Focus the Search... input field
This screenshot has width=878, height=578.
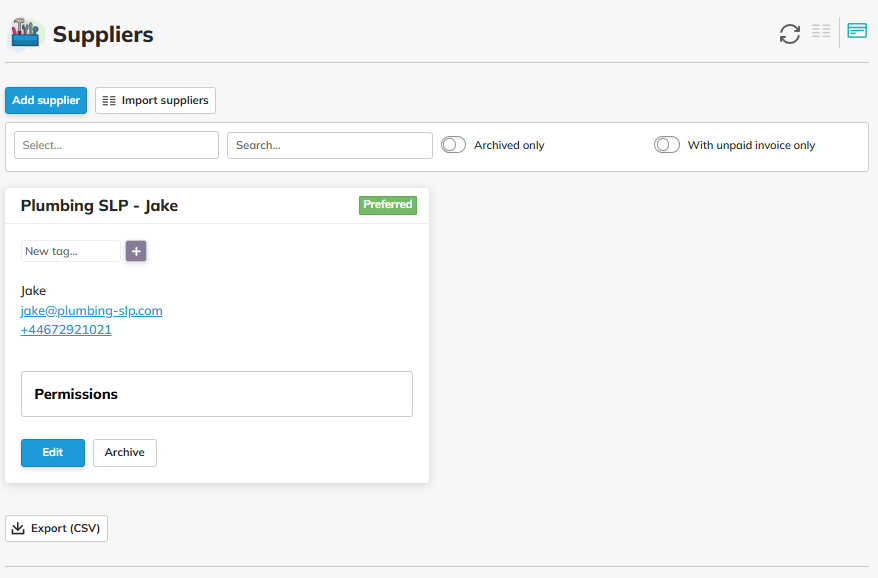[x=329, y=145]
